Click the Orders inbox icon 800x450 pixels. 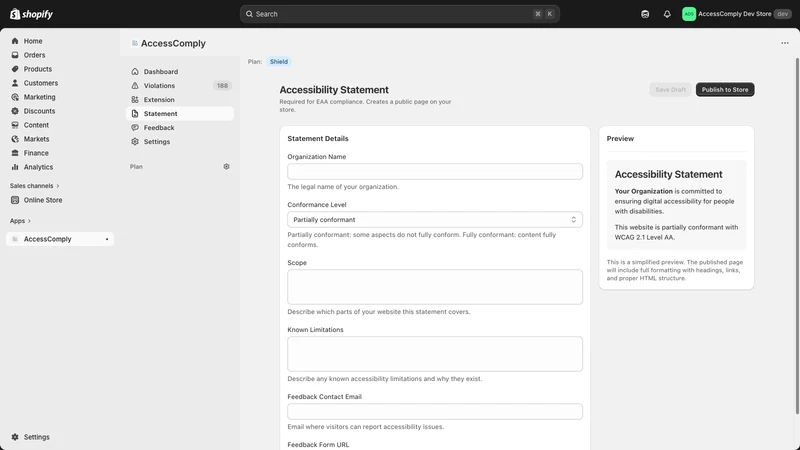tap(15, 55)
